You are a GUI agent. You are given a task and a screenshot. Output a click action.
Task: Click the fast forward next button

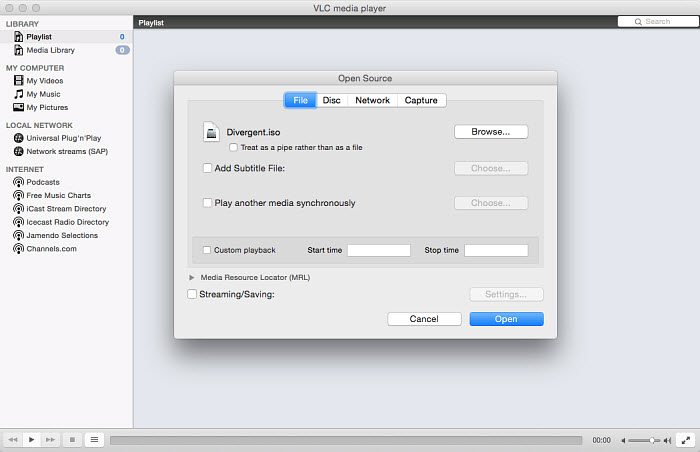click(x=50, y=440)
